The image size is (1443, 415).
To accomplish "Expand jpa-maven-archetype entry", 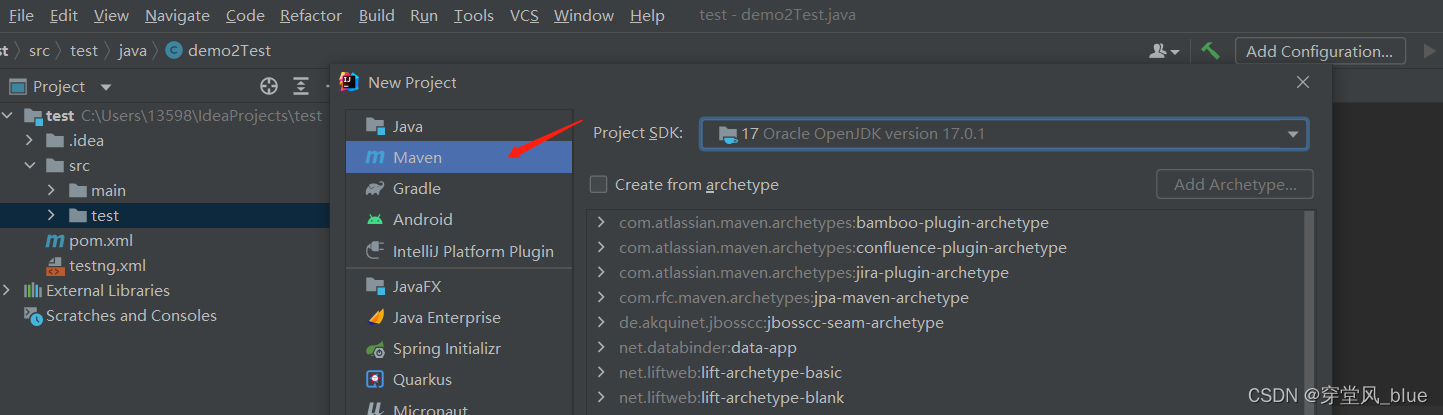I will pos(601,297).
